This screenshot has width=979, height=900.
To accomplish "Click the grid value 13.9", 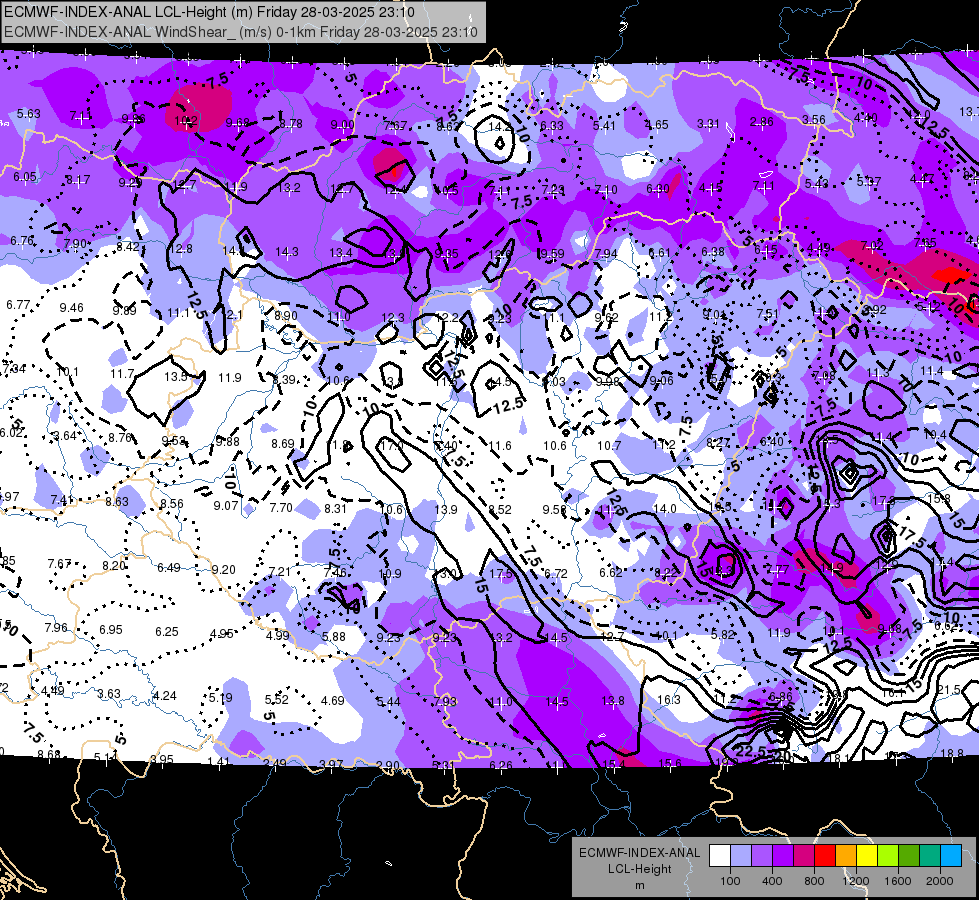I will click(446, 510).
